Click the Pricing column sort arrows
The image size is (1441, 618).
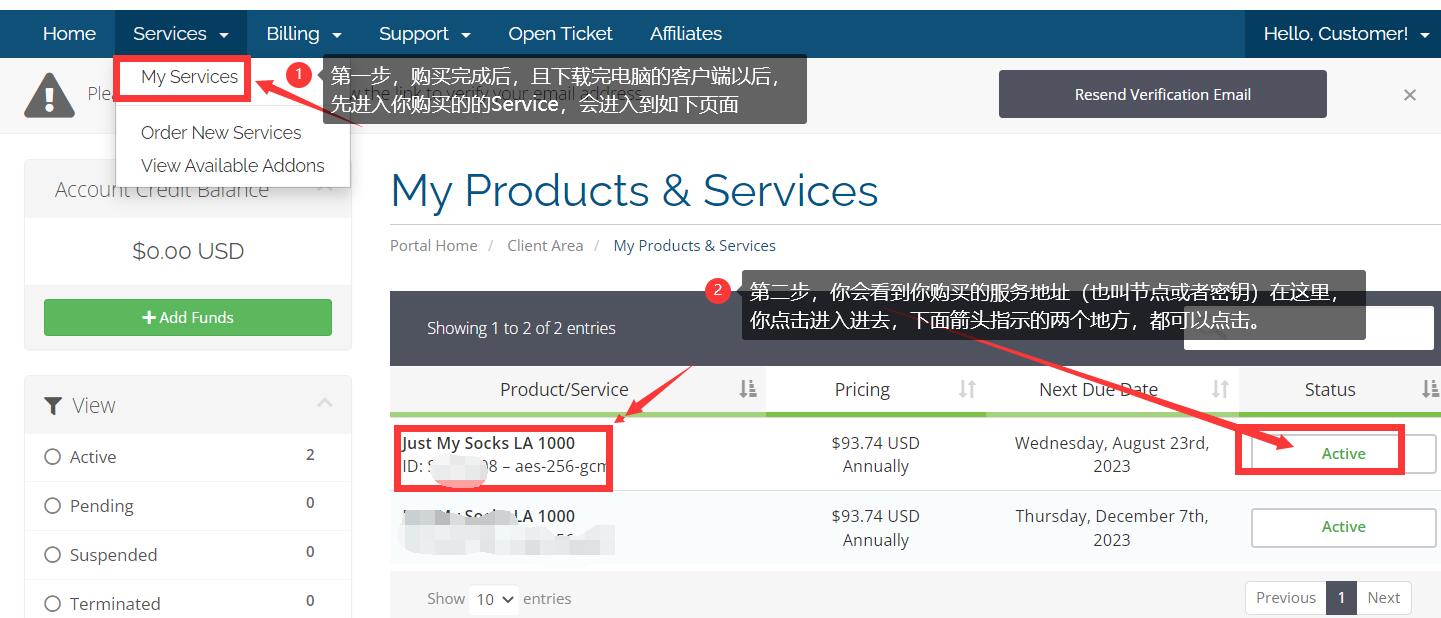pyautogui.click(x=966, y=389)
